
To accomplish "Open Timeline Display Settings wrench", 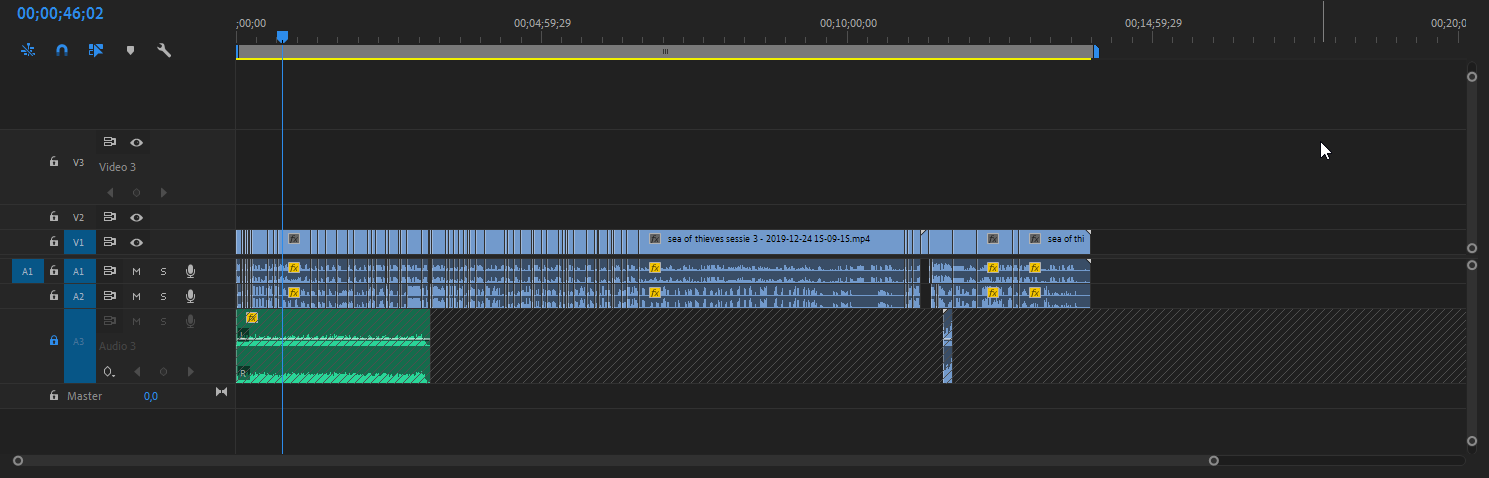I will point(164,49).
